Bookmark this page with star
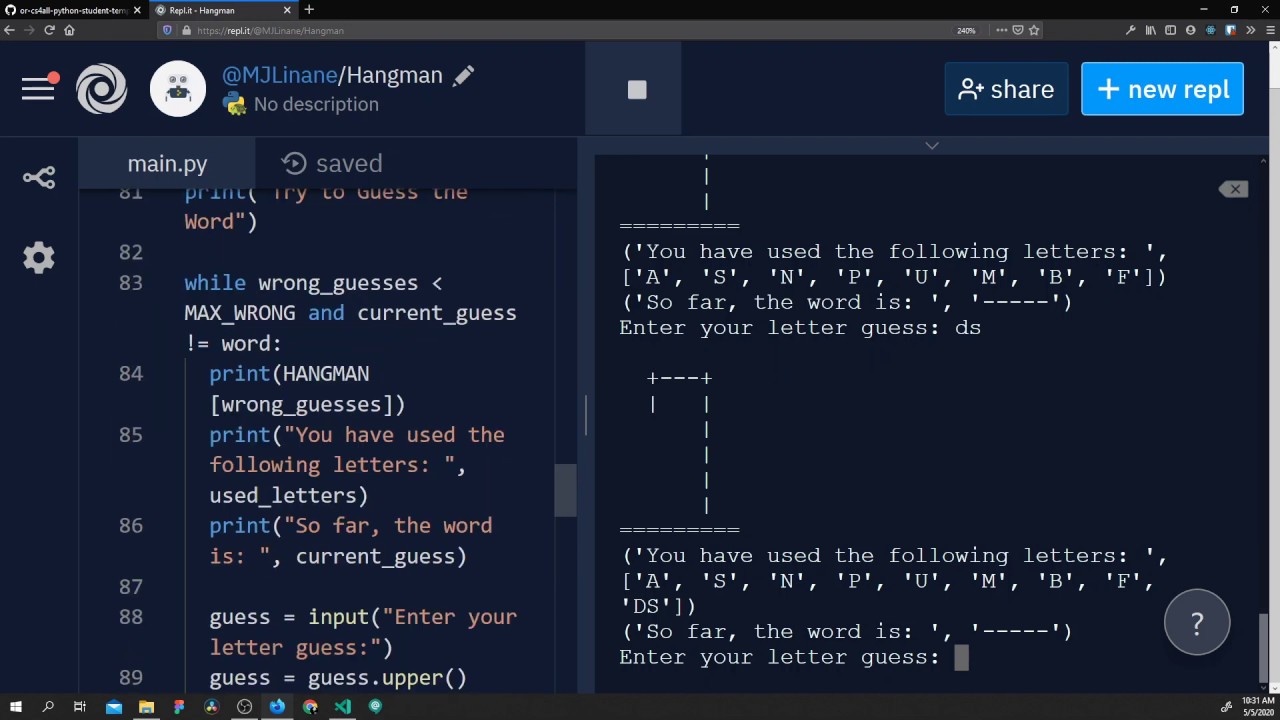Image resolution: width=1280 pixels, height=720 pixels. [x=1034, y=30]
